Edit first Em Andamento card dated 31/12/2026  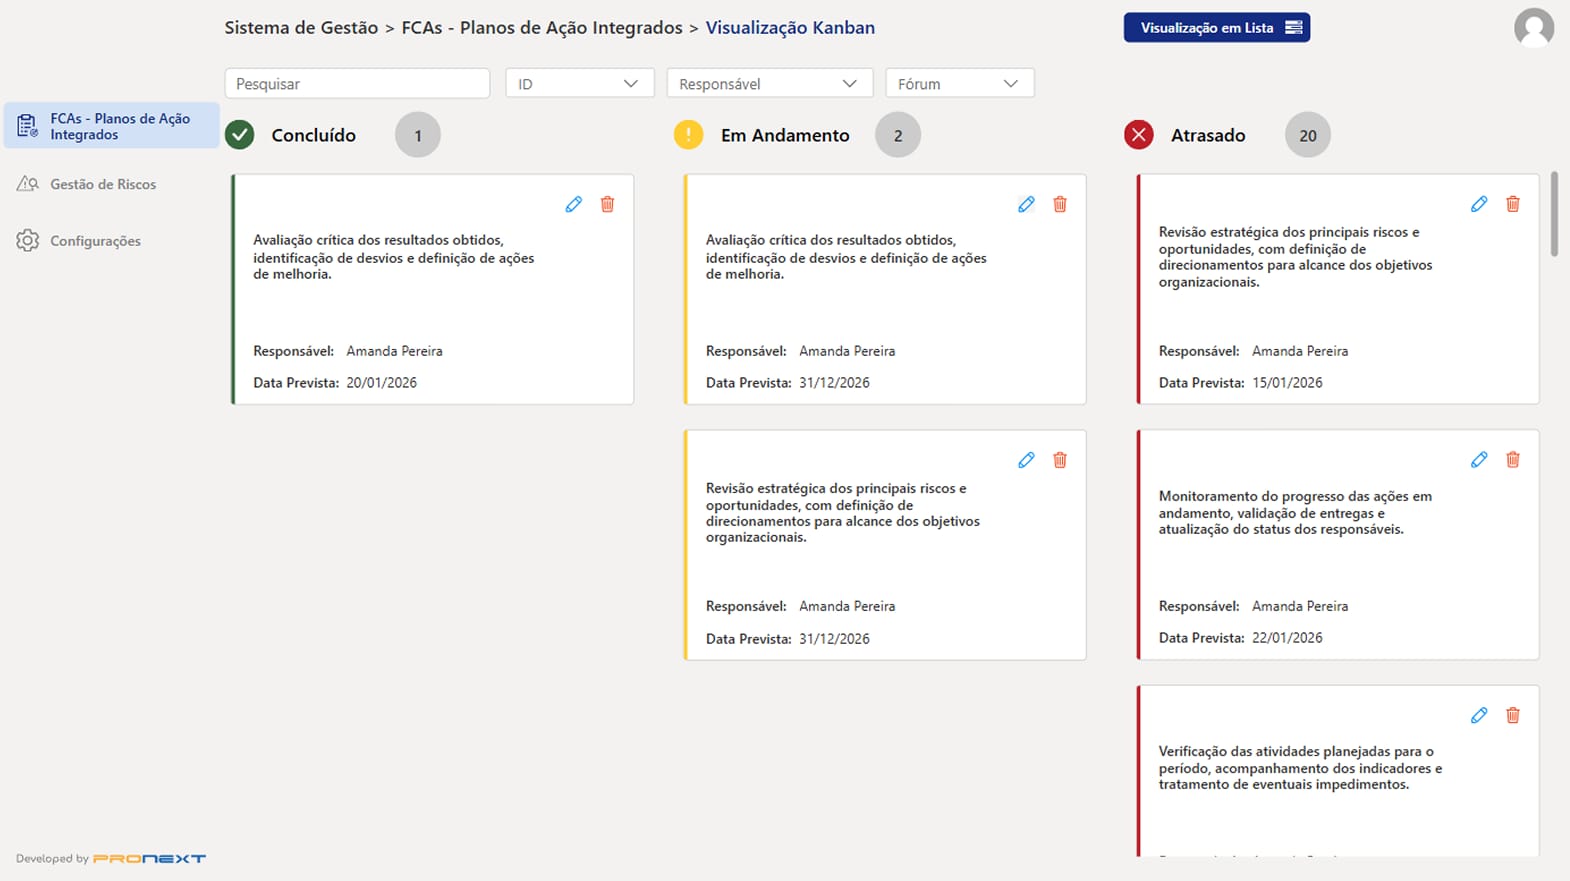click(1026, 204)
